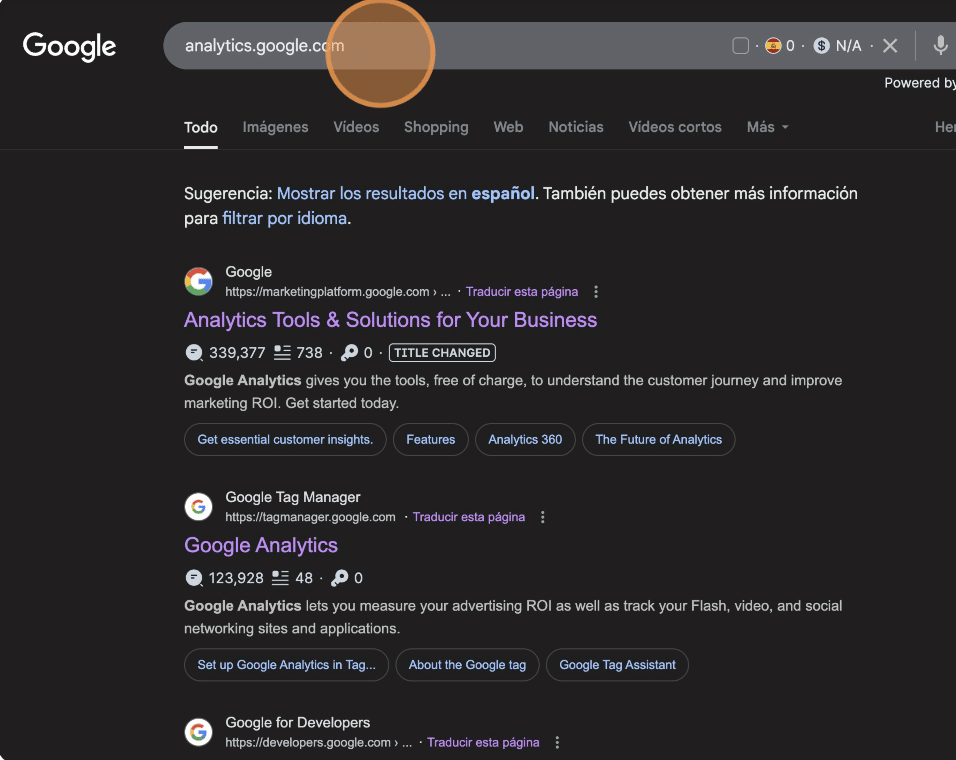Switch to the Imágenes tab
This screenshot has width=956, height=760.
(275, 127)
